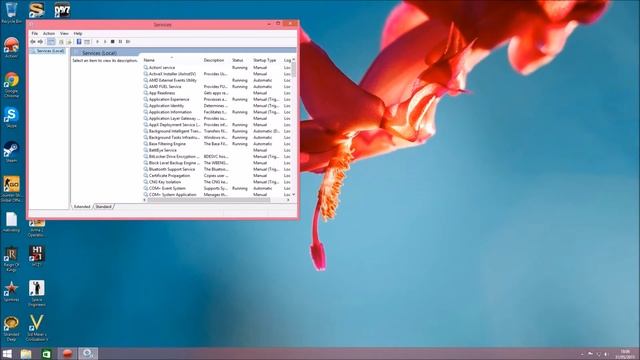This screenshot has height=360, width=640.
Task: Select the BitLocker Drive Encryption service
Action: 217,156
